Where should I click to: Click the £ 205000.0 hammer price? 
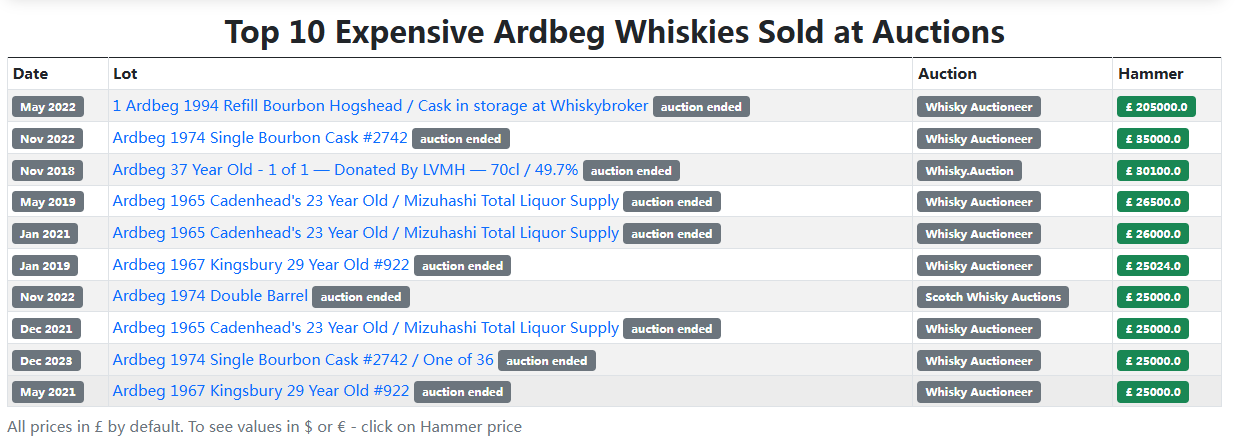pyautogui.click(x=1156, y=107)
